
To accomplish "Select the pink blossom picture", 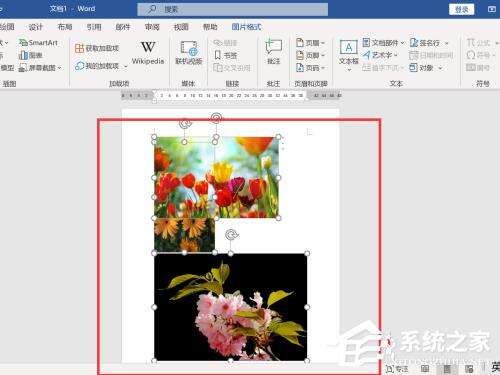I will (230, 307).
